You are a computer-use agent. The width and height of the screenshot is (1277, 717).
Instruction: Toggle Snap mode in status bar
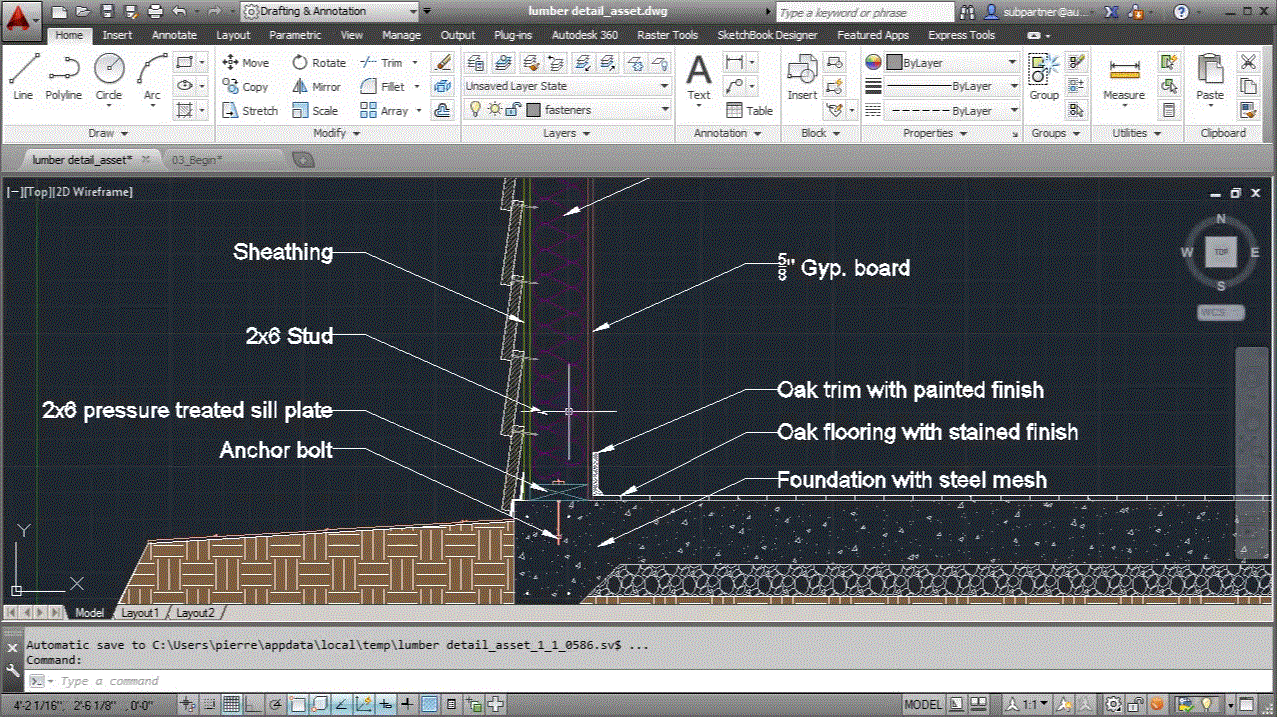tap(212, 705)
